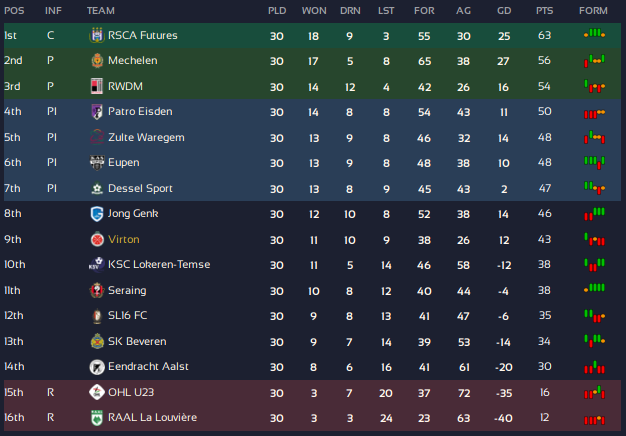
Task: Click the Seraing club badge
Action: tap(97, 290)
